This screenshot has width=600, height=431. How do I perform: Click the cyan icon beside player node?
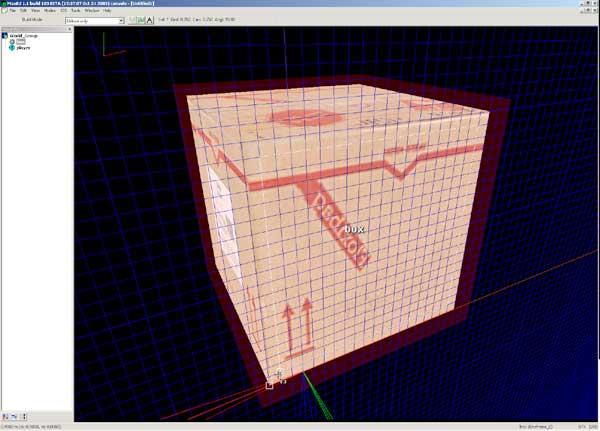tap(12, 48)
